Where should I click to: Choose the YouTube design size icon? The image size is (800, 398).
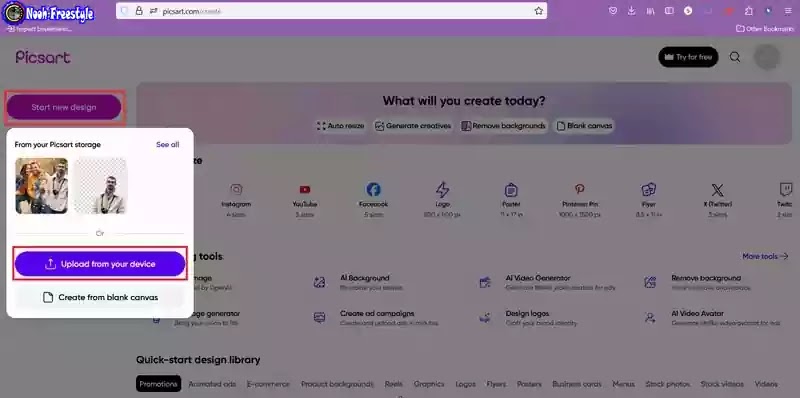coord(305,190)
